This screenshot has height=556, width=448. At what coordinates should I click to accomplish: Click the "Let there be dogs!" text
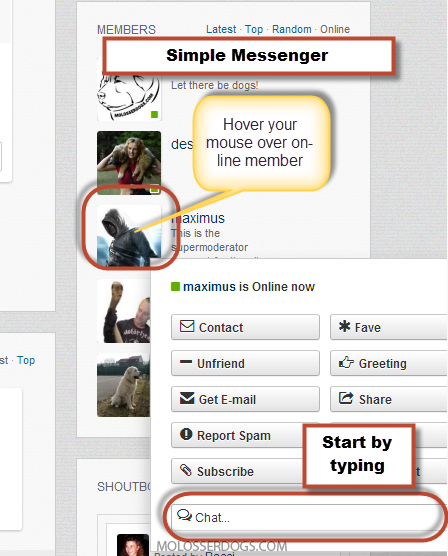[x=215, y=85]
